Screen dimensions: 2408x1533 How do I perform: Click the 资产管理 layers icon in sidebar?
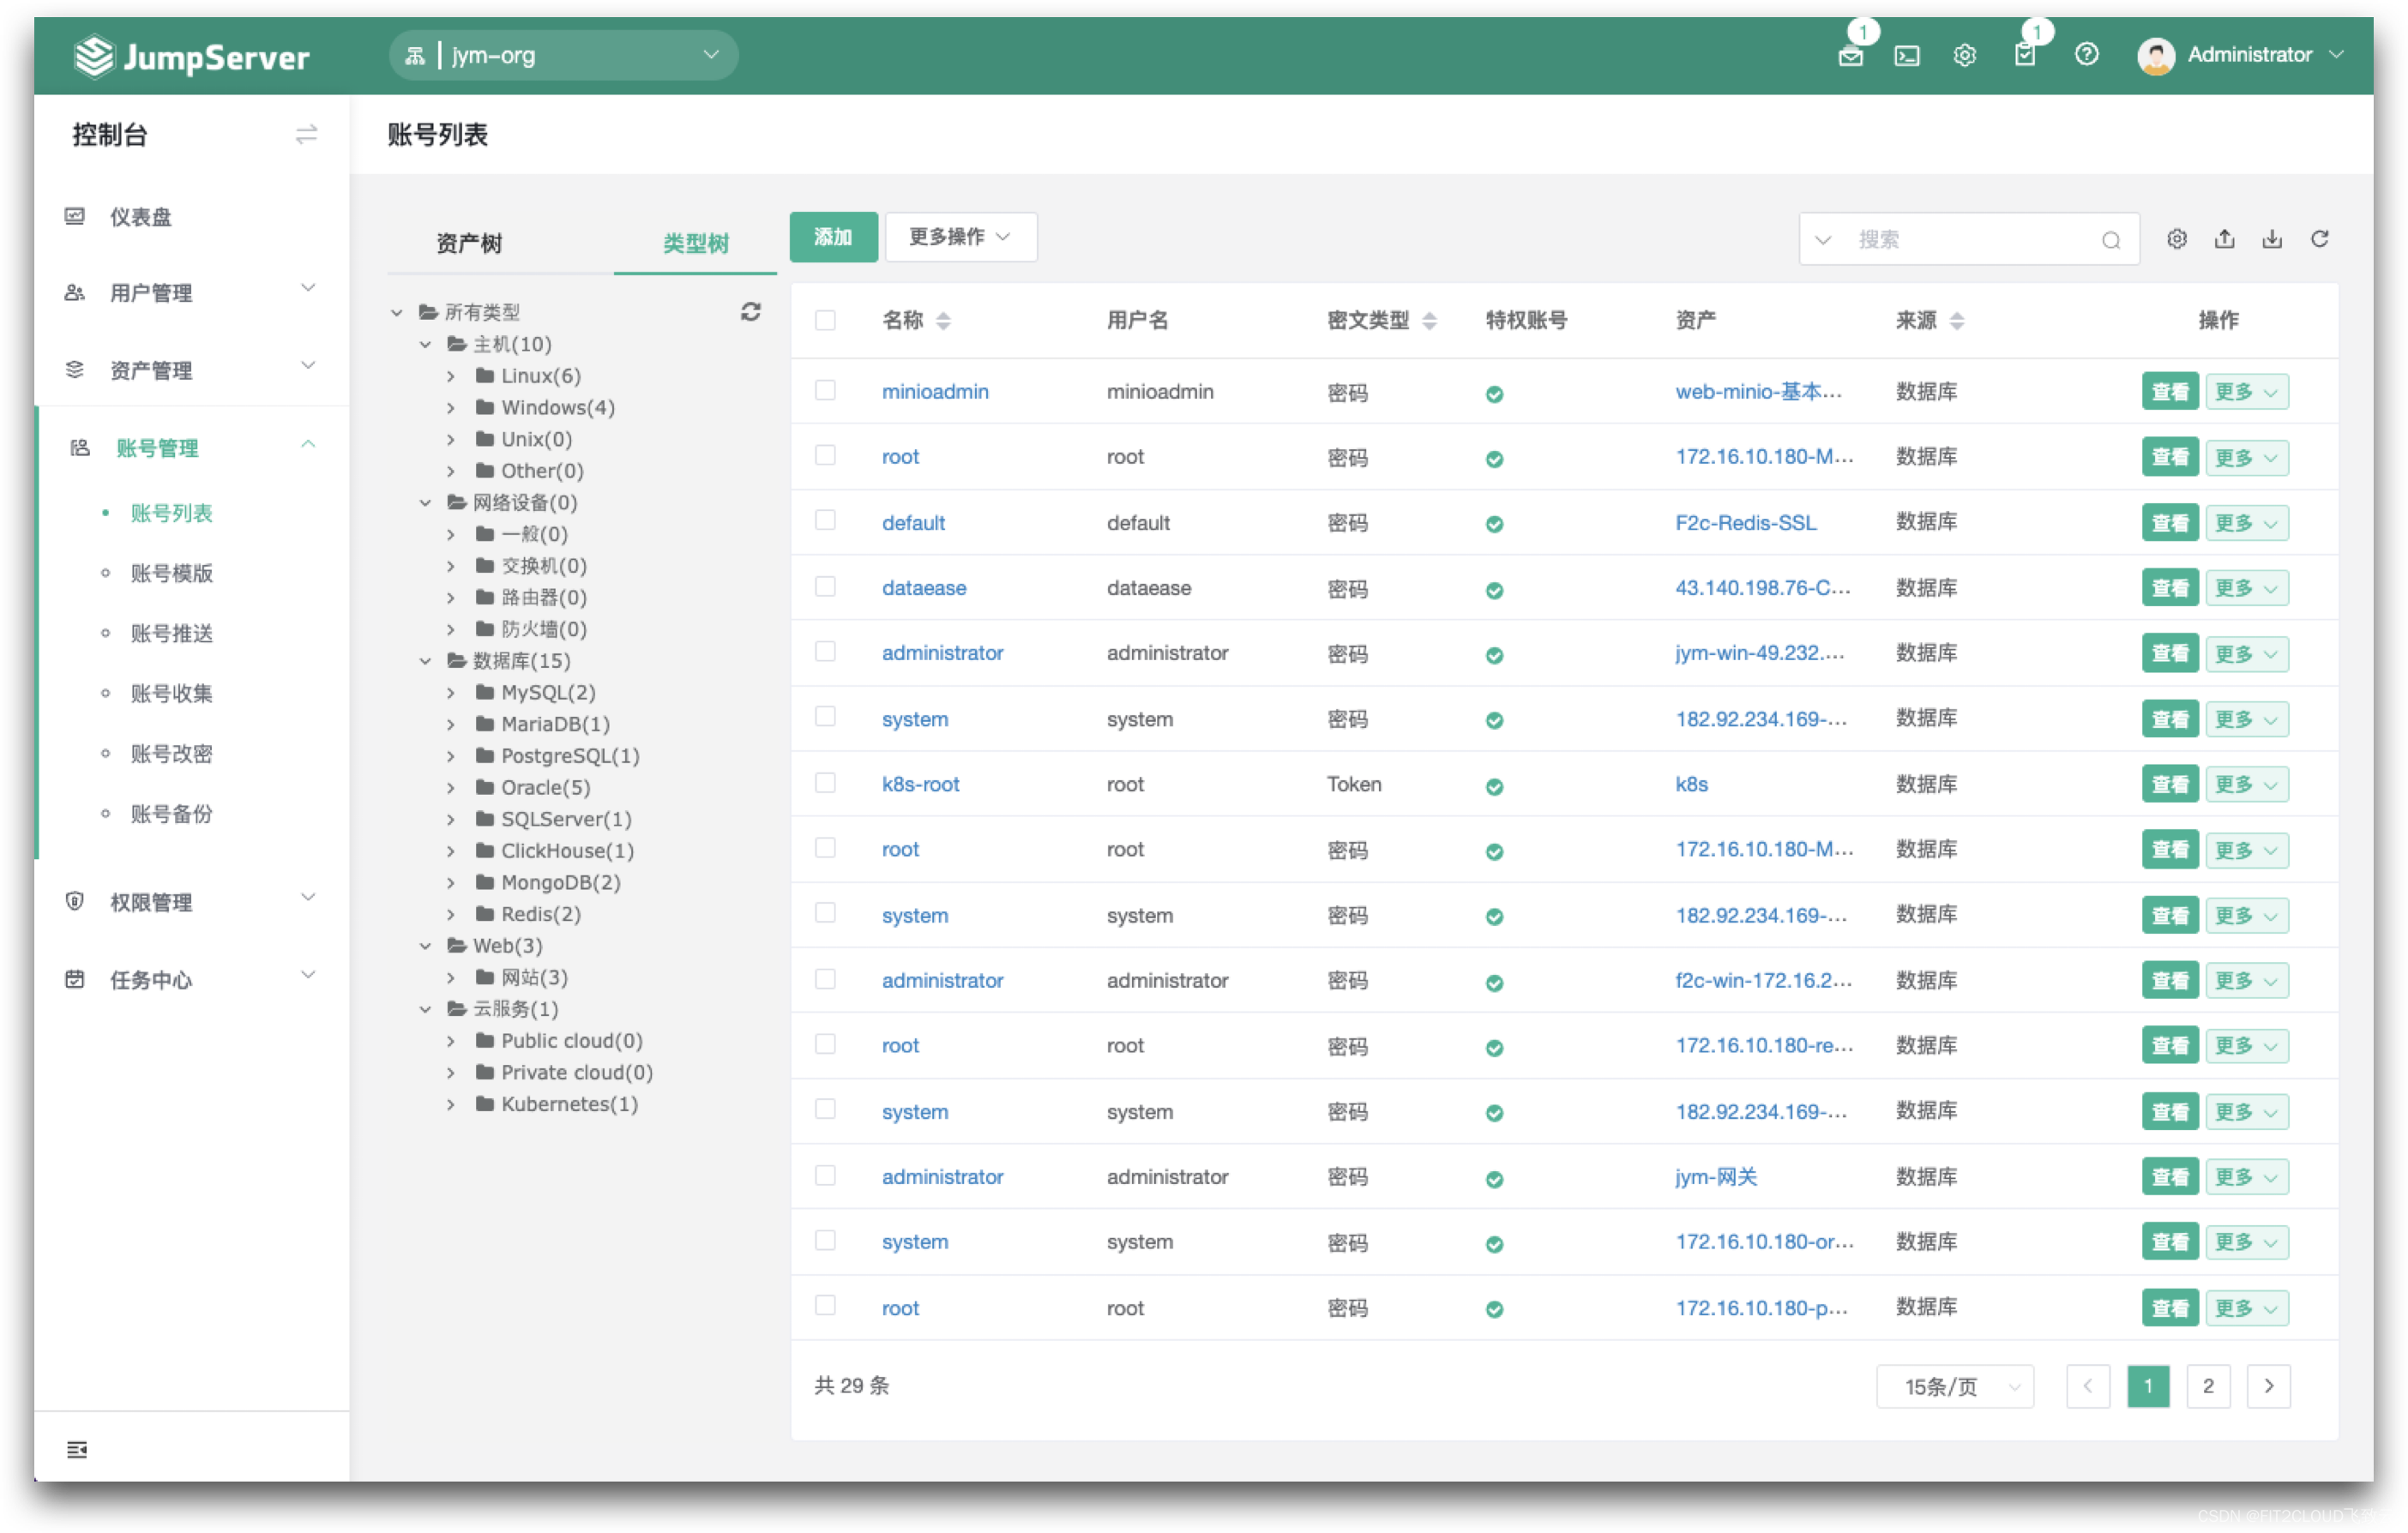coord(75,370)
